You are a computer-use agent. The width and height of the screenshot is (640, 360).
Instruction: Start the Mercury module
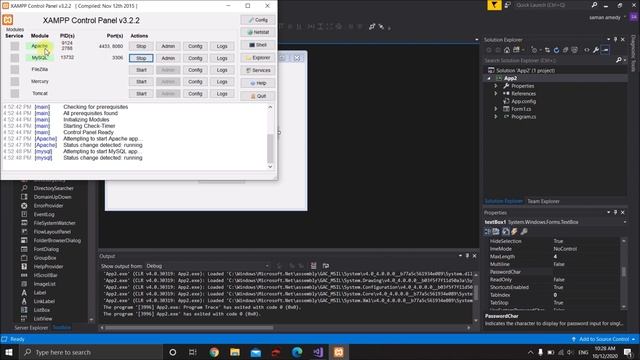coord(141,82)
